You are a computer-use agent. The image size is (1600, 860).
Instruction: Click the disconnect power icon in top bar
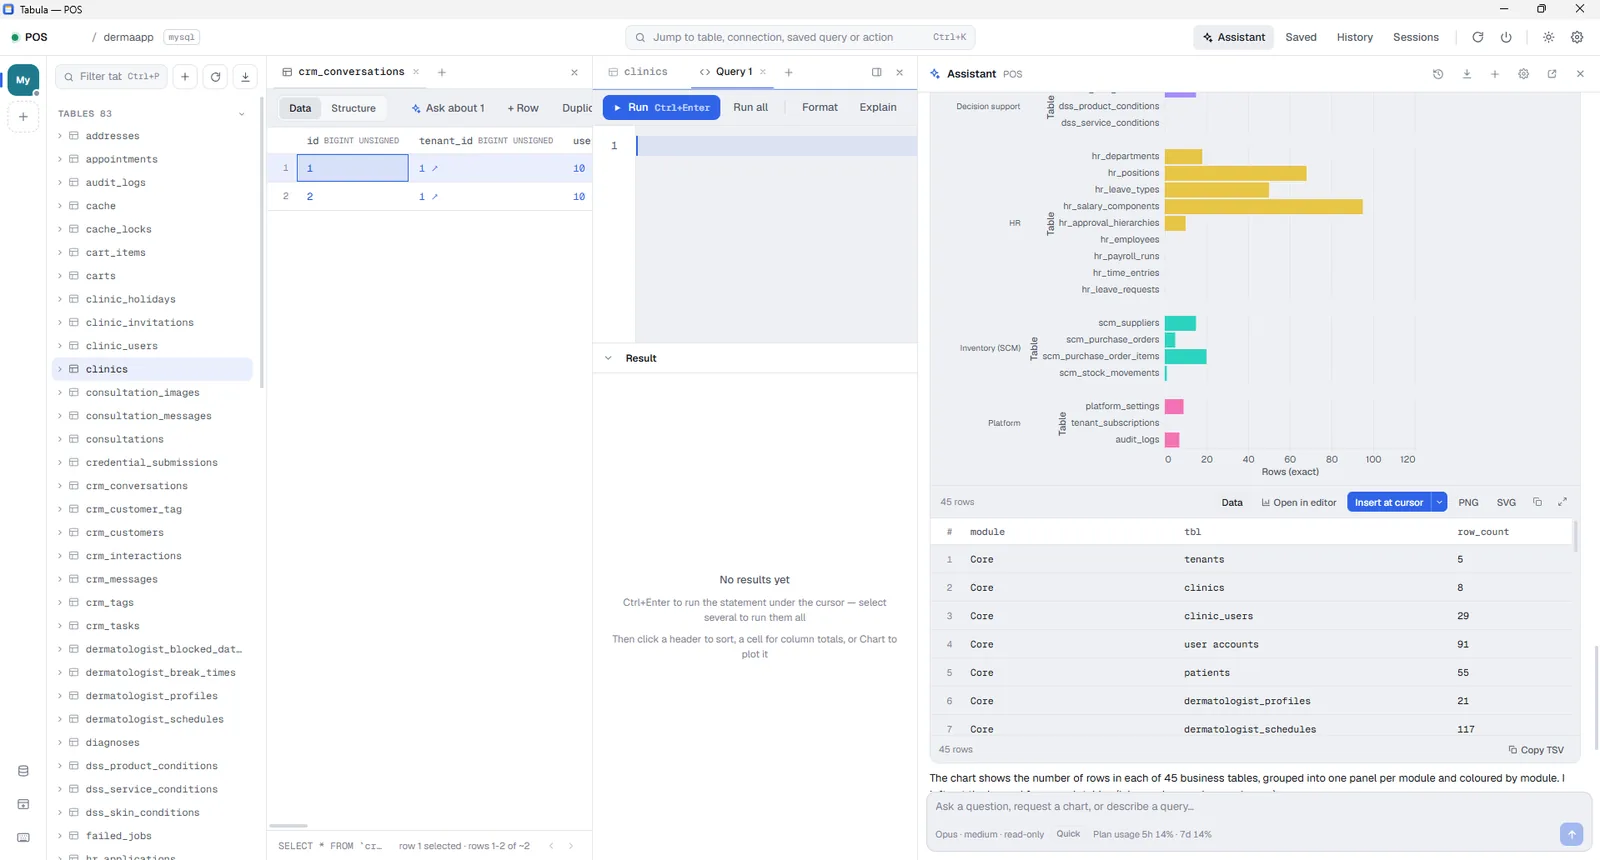1506,37
